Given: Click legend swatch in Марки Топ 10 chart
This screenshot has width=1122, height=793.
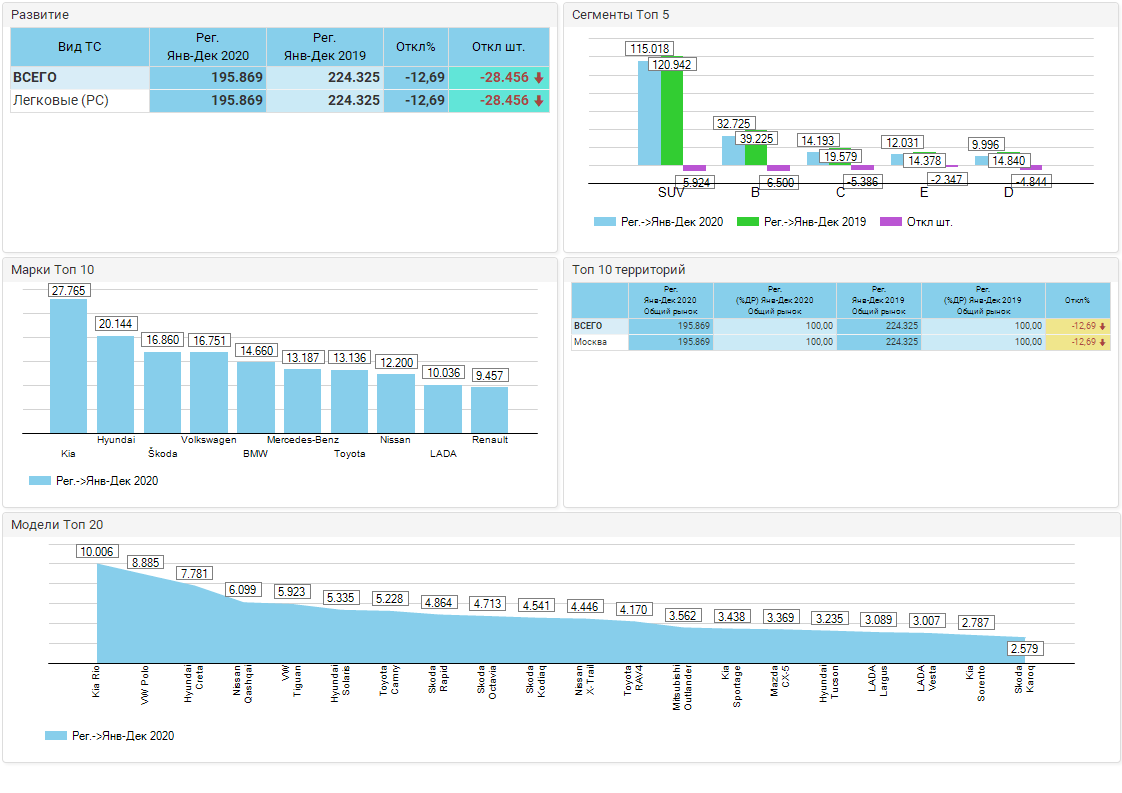Looking at the screenshot, I should point(40,481).
